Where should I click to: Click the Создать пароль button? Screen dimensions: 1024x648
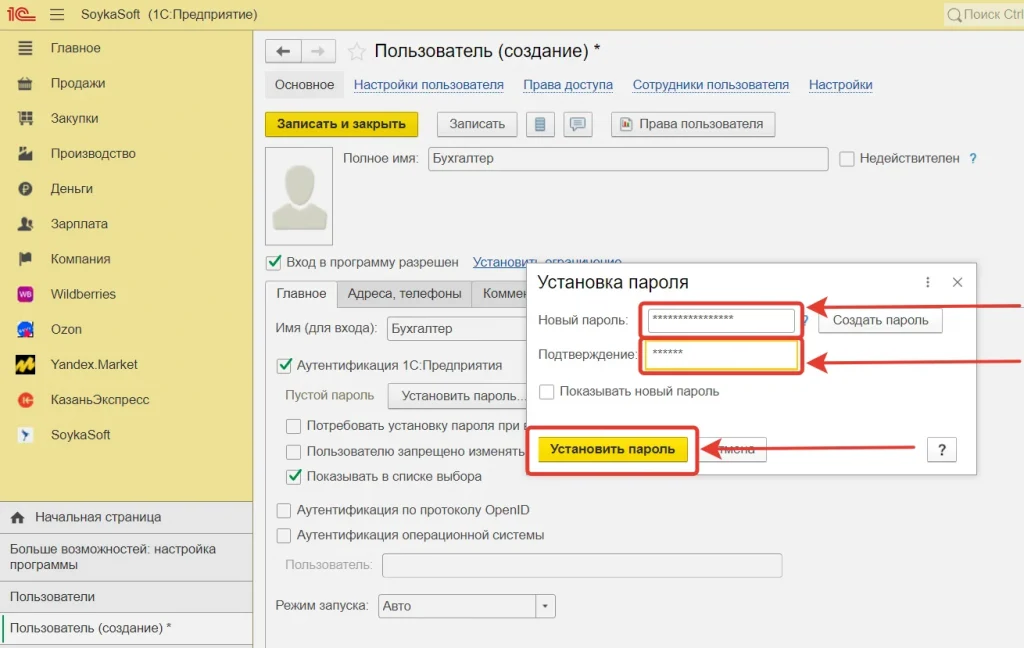point(880,320)
